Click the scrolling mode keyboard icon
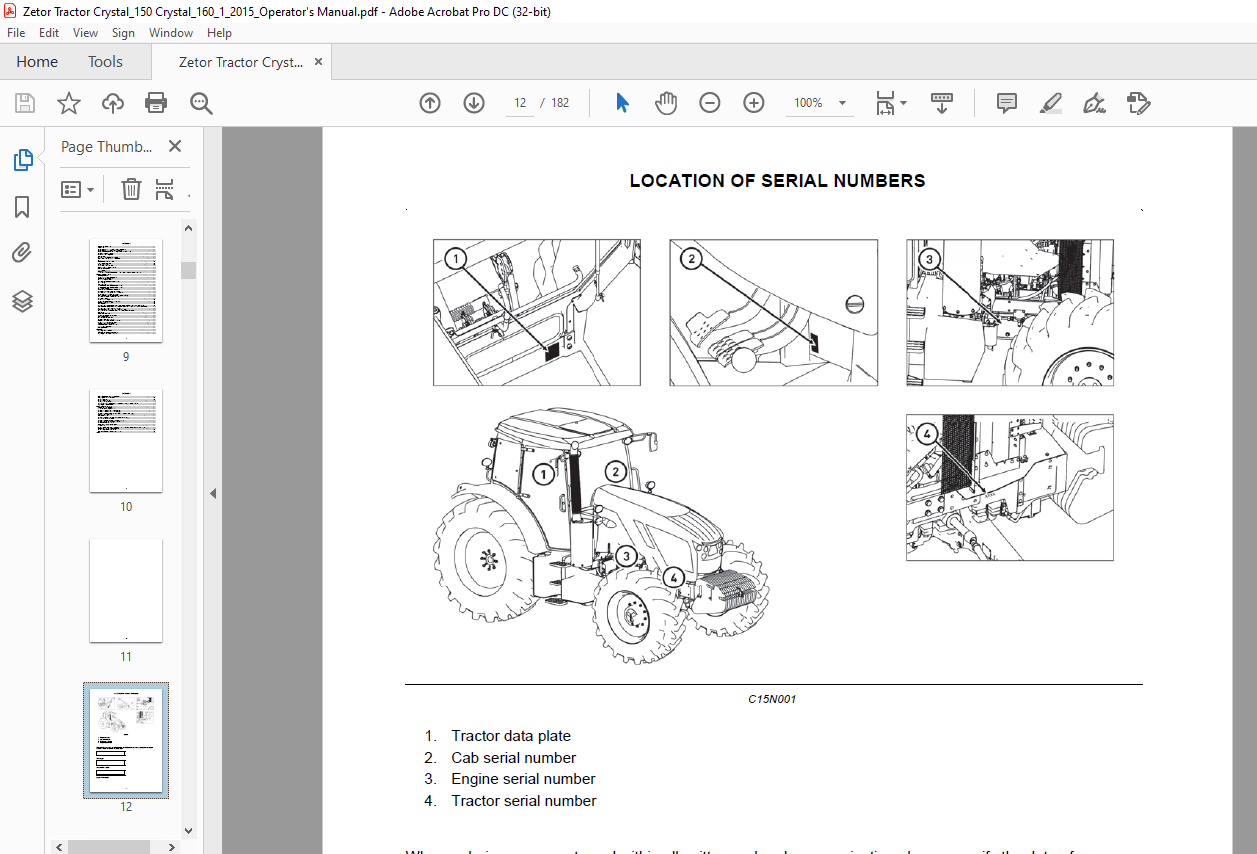The width and height of the screenshot is (1257, 854). [942, 103]
